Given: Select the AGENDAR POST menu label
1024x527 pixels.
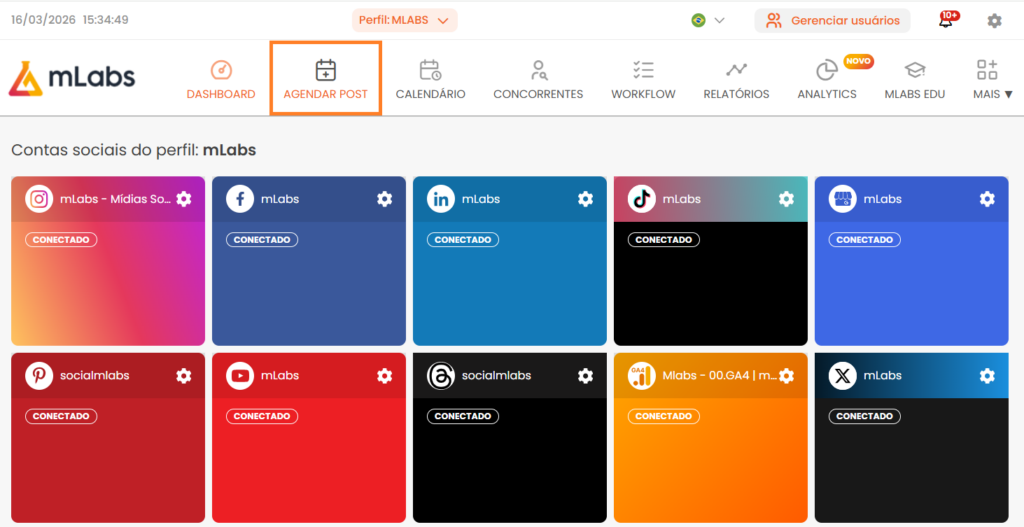Looking at the screenshot, I should pyautogui.click(x=325, y=94).
